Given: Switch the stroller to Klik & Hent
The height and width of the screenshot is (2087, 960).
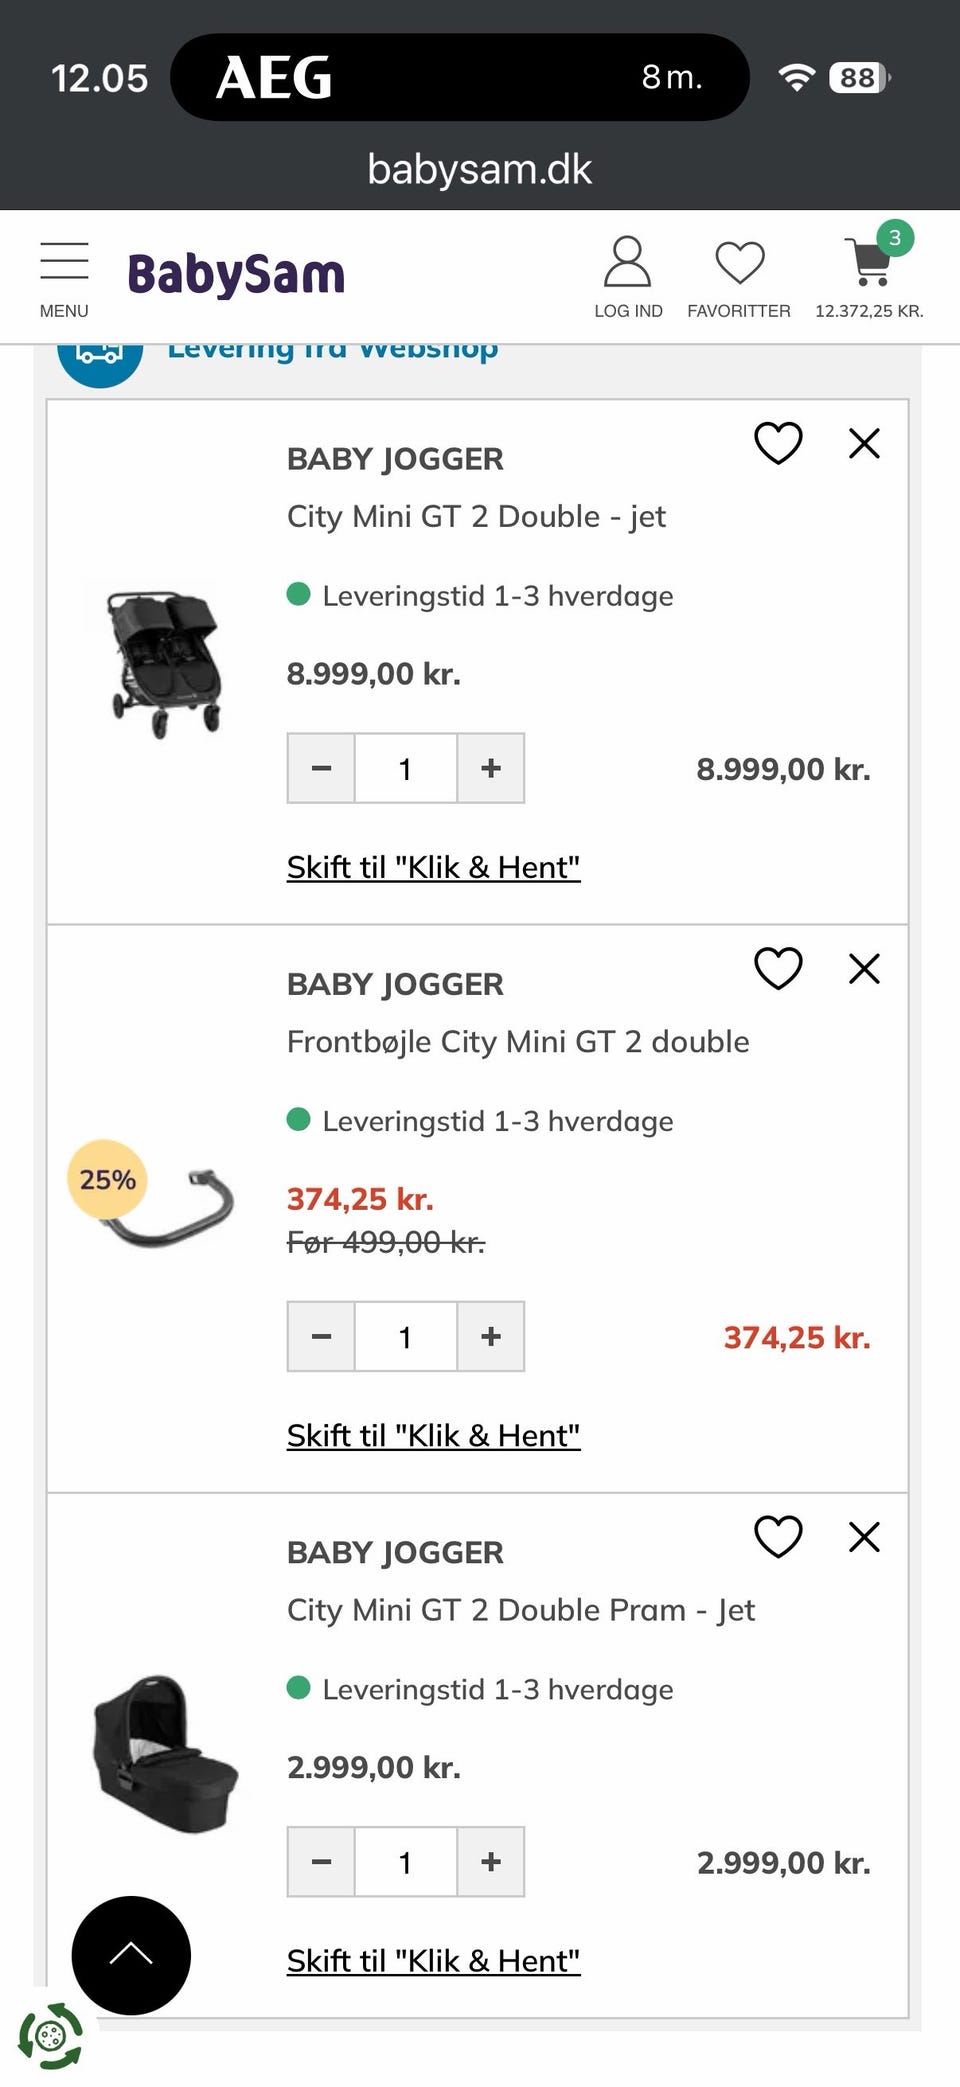Looking at the screenshot, I should click(x=433, y=867).
